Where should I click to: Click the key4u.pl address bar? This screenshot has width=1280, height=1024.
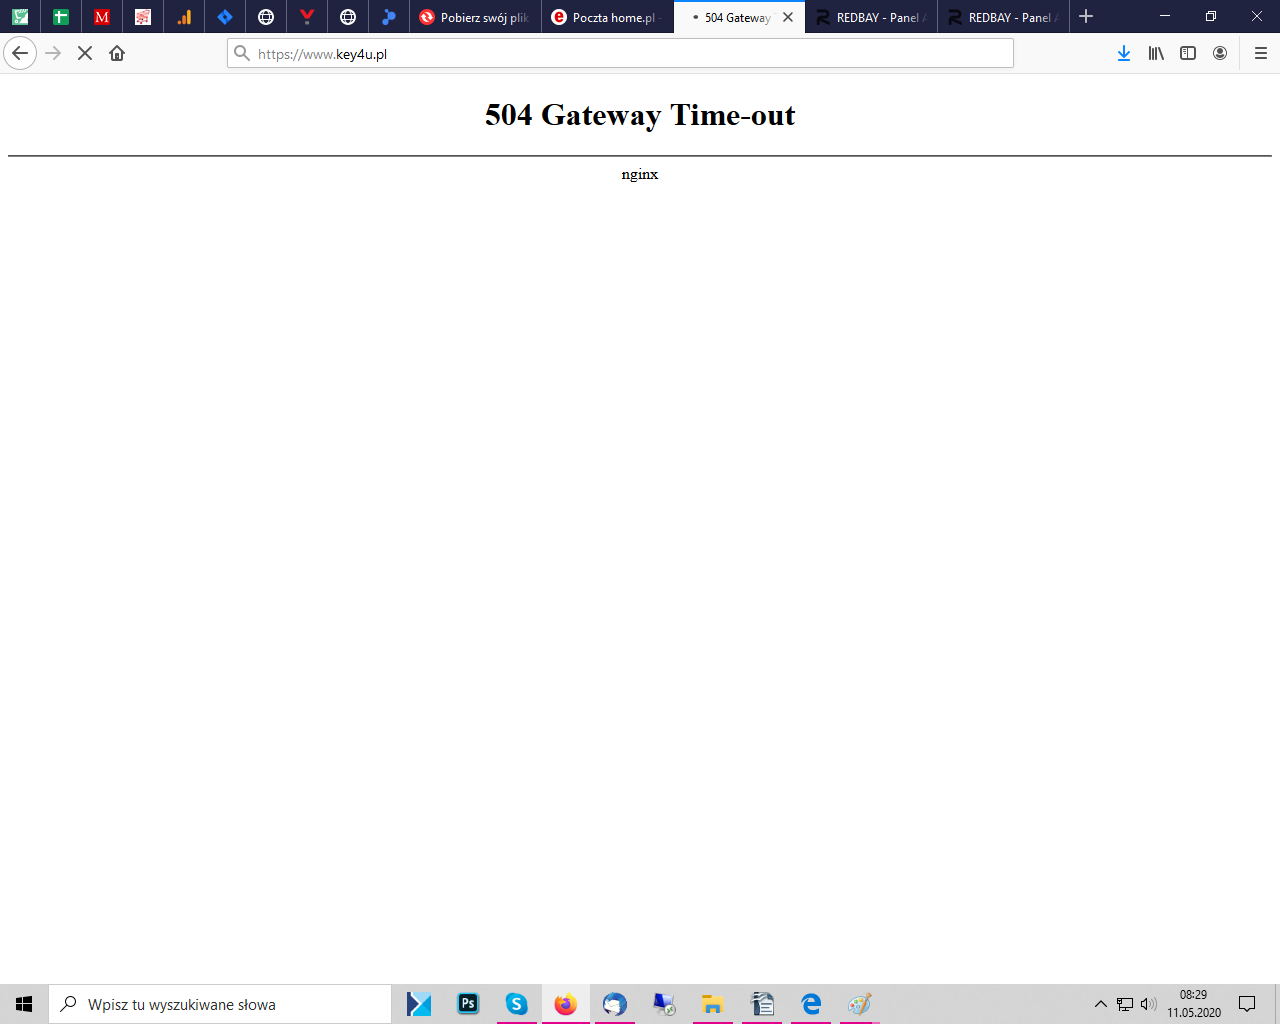click(620, 54)
